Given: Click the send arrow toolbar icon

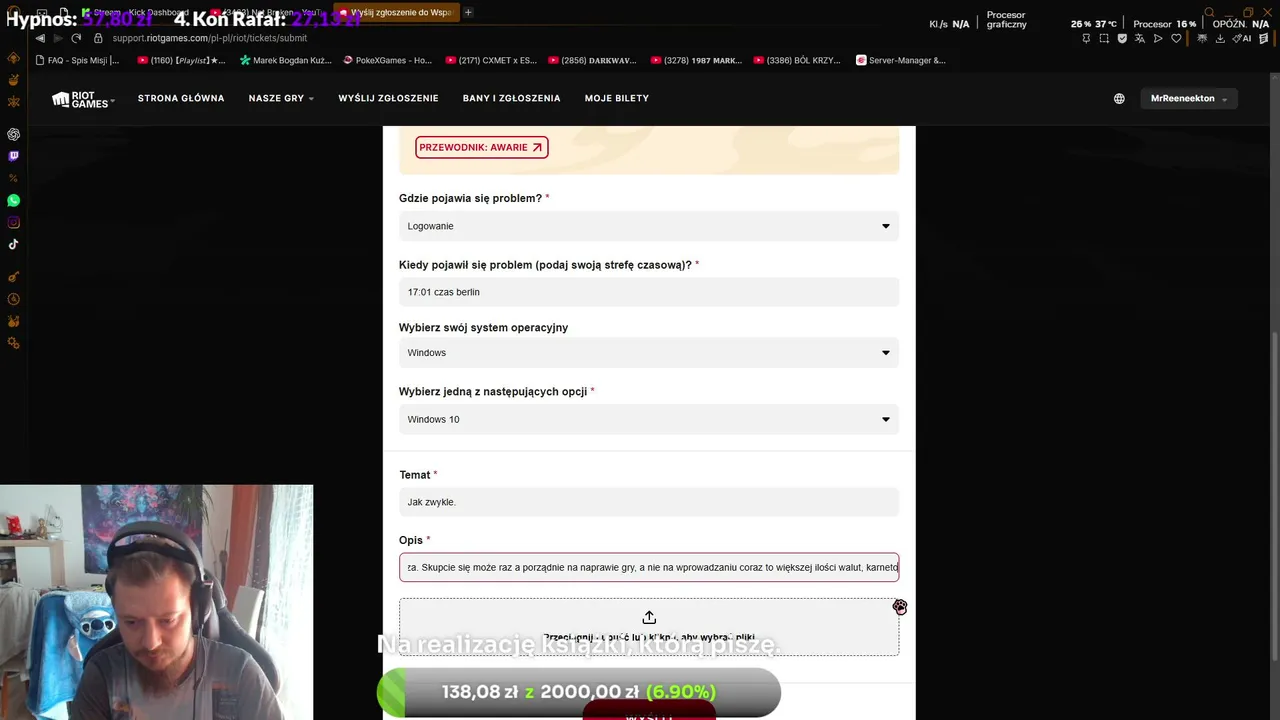Looking at the screenshot, I should (x=1158, y=38).
